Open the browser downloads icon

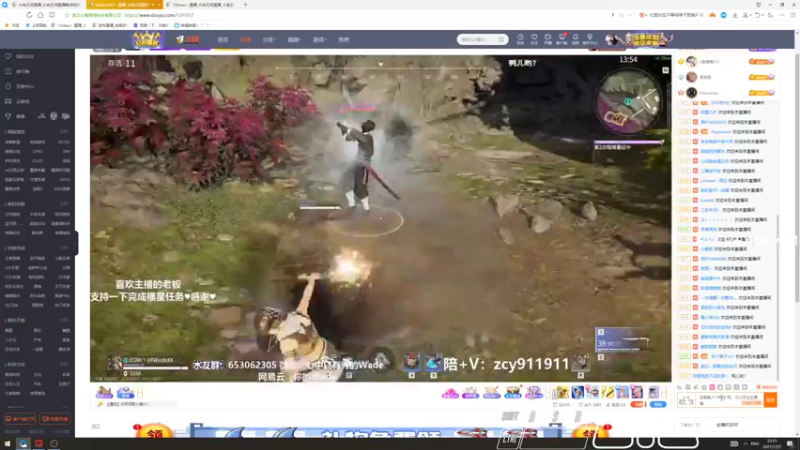tap(735, 15)
